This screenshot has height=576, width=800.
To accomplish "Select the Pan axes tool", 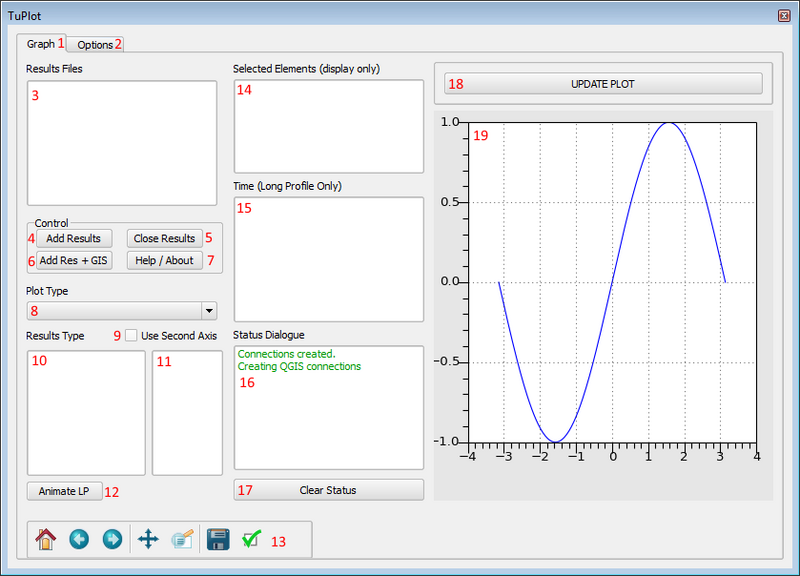I will 148,540.
